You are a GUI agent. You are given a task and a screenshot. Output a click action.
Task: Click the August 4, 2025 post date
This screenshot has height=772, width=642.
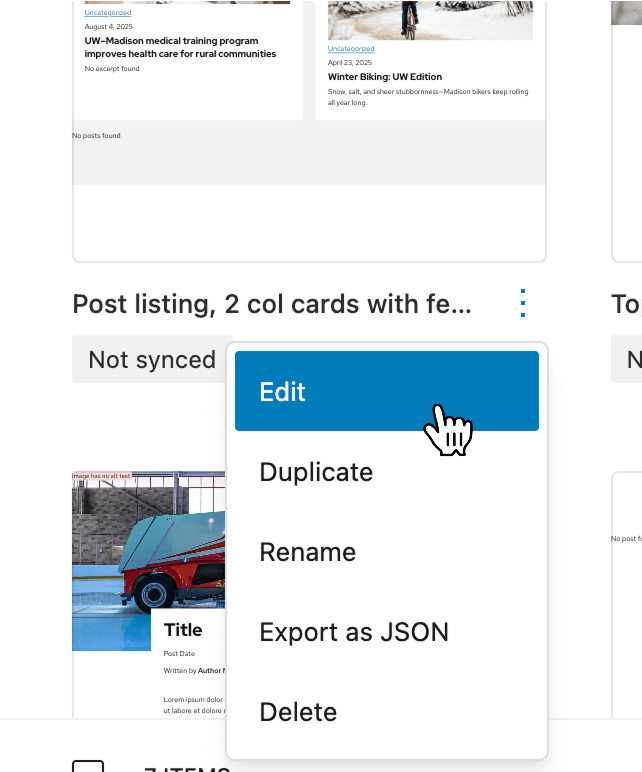(x=107, y=27)
